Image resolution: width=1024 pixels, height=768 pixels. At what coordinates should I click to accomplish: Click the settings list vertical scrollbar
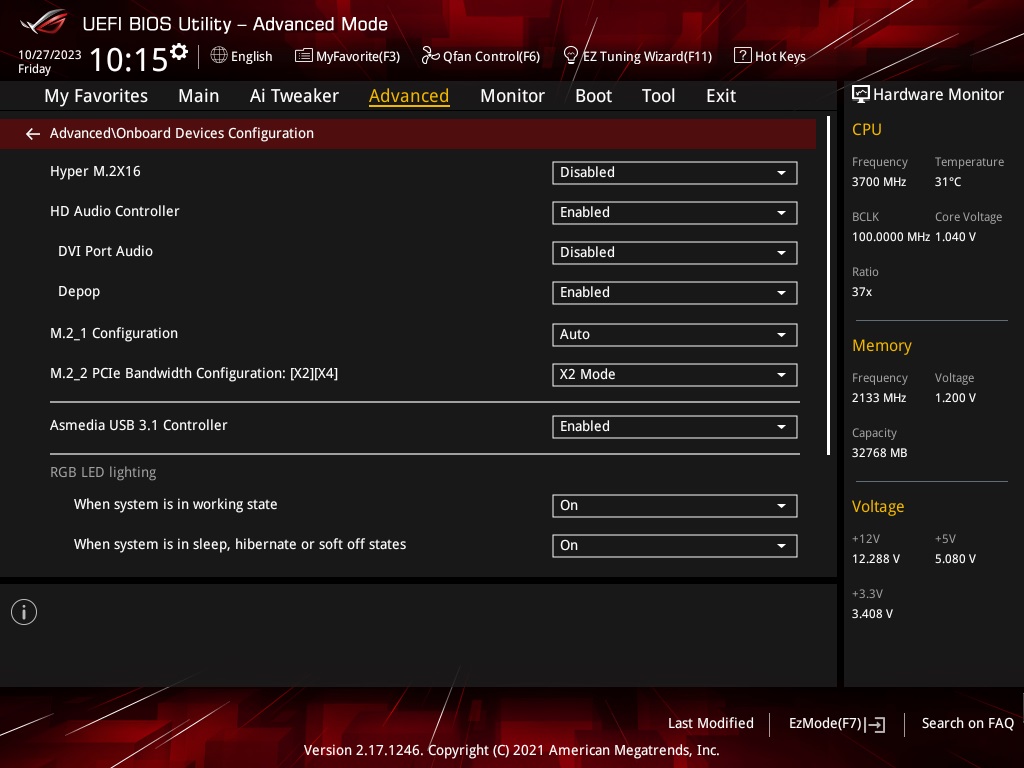829,285
